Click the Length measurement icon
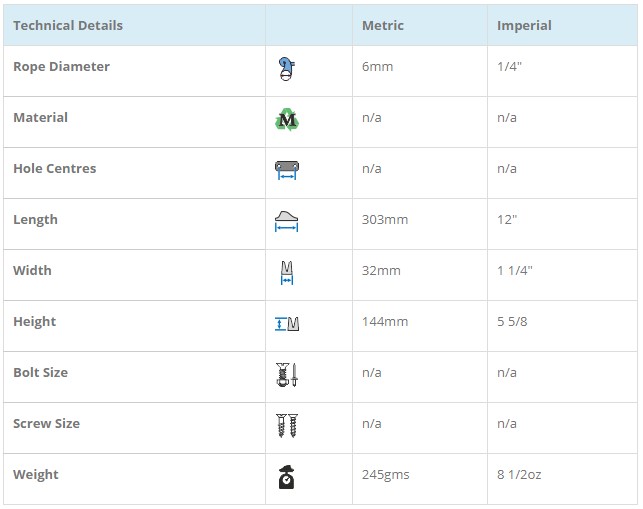643x509 pixels. tap(287, 222)
